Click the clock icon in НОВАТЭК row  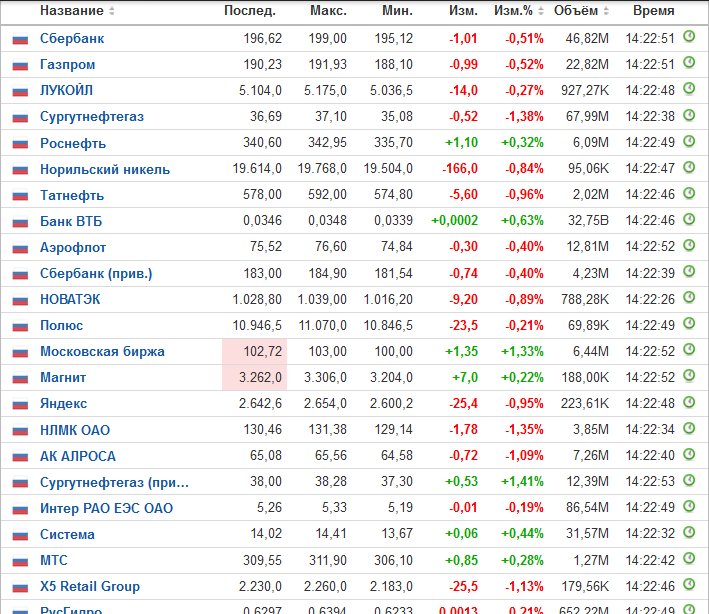coord(689,298)
